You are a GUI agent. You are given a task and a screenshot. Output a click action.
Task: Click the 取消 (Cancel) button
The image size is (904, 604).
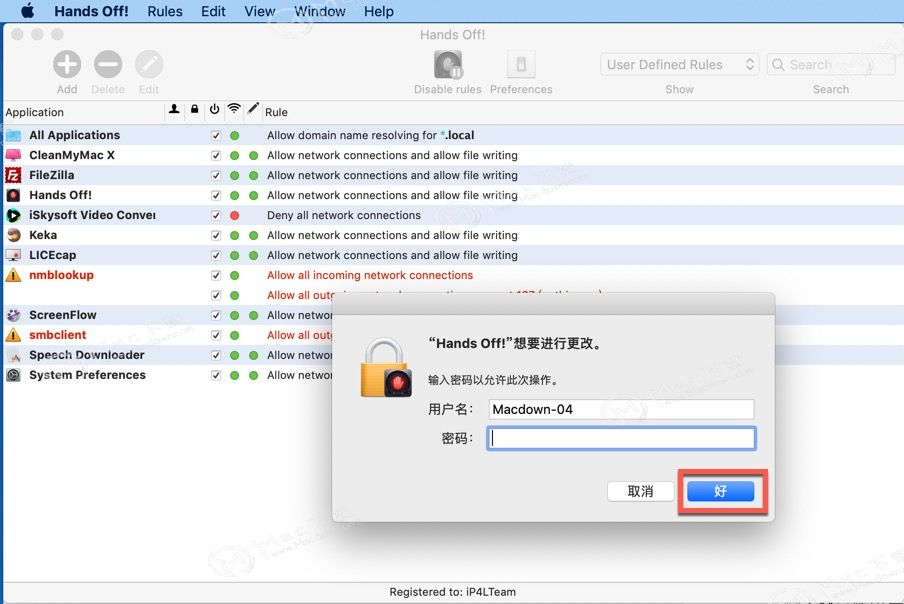641,491
